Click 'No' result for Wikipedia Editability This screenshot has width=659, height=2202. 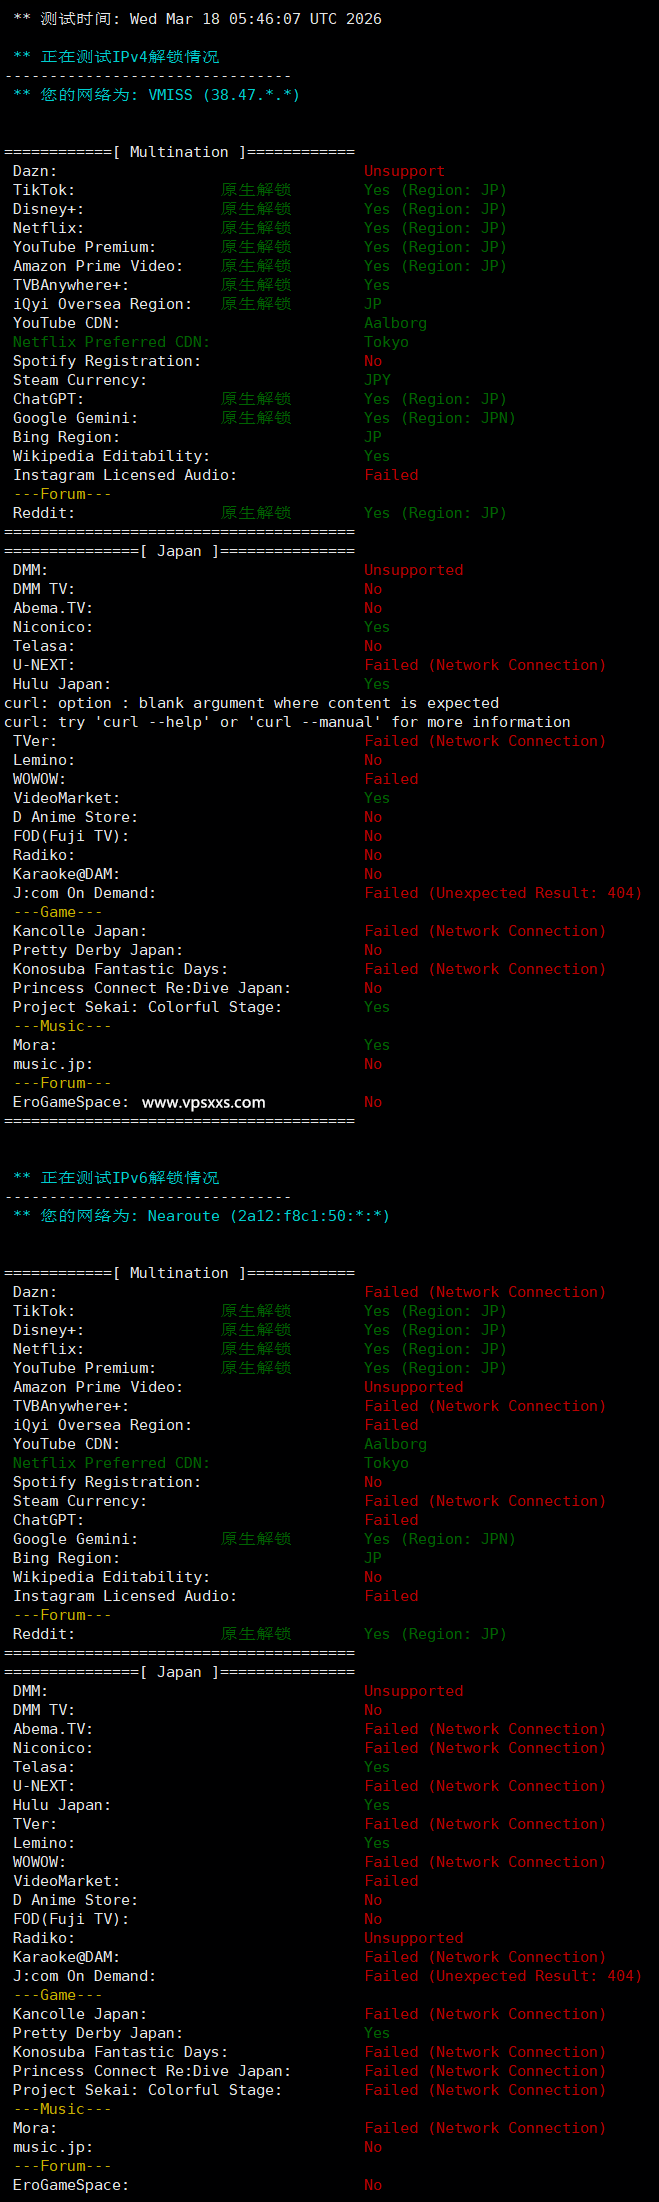373,1577
